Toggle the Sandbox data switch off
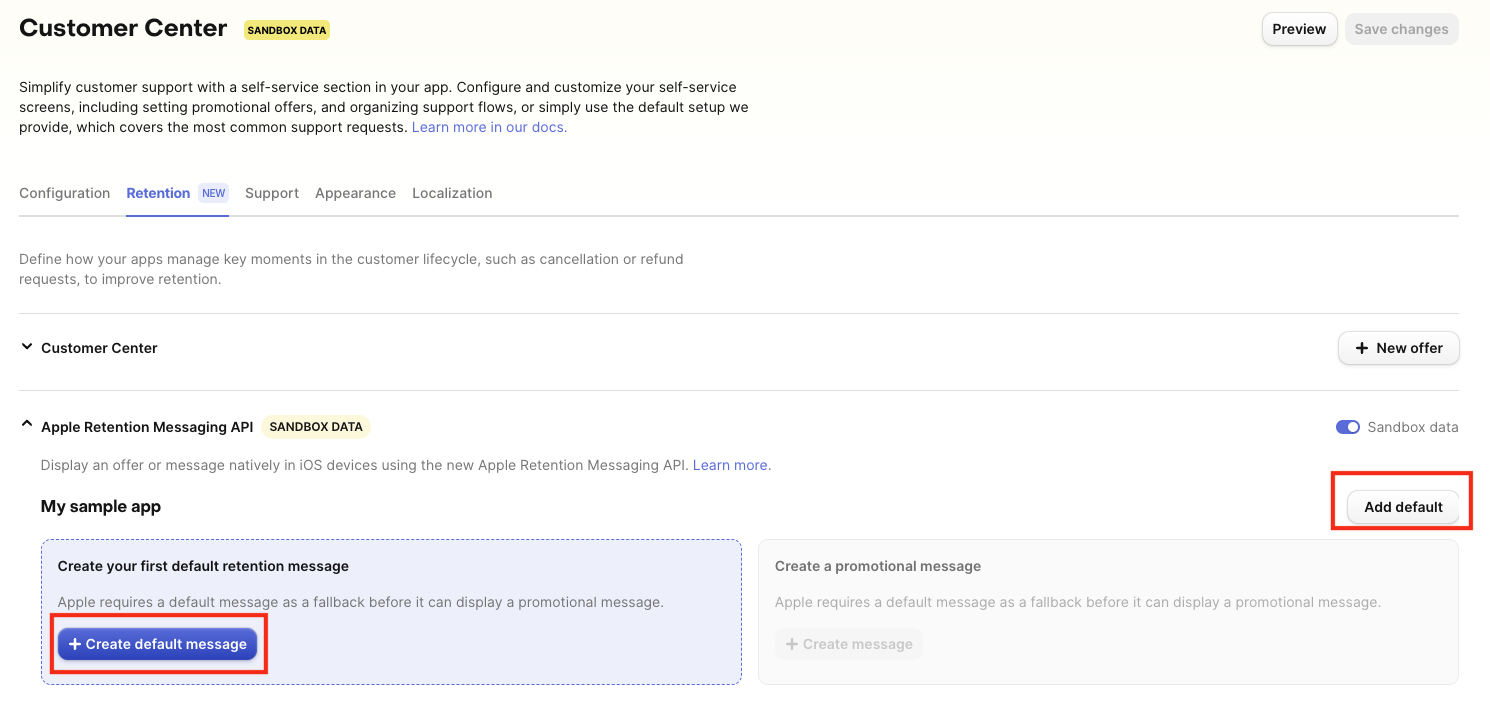Image resolution: width=1490 pixels, height=710 pixels. click(1347, 427)
